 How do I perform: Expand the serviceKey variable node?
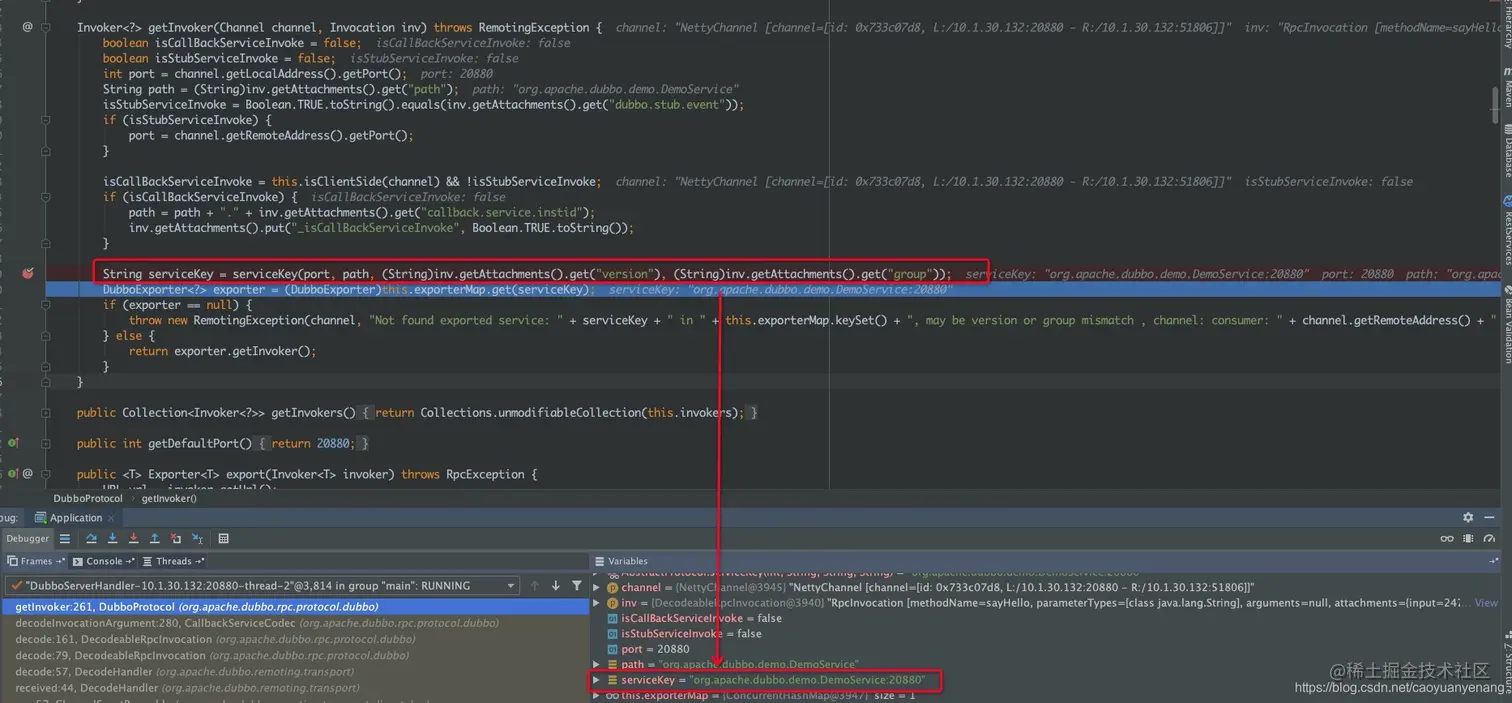597,680
